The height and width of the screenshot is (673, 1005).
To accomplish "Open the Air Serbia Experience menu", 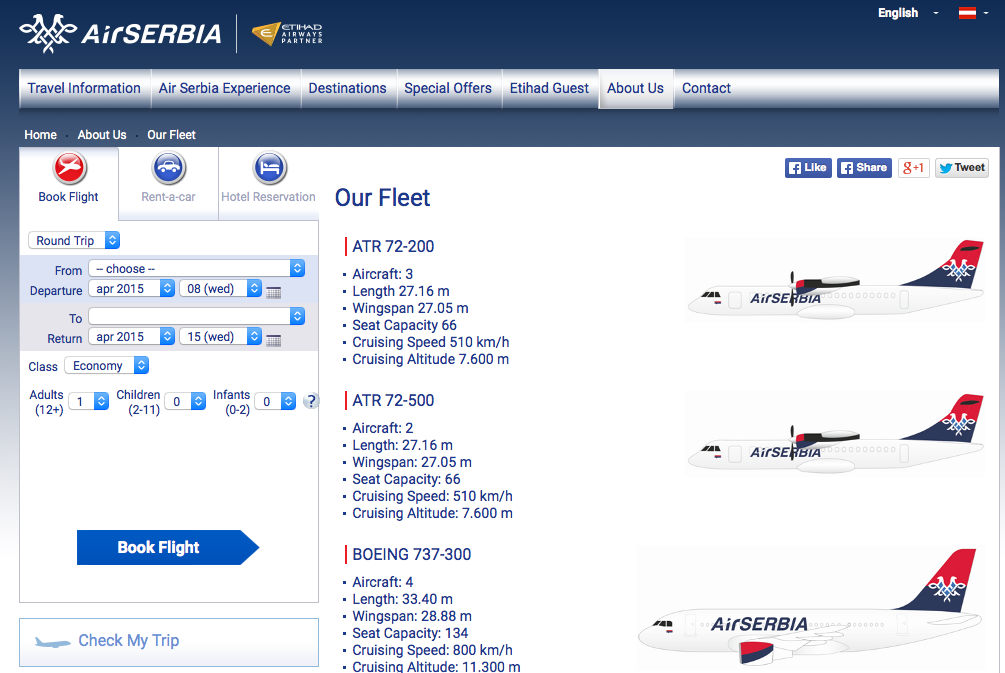I will pos(225,88).
